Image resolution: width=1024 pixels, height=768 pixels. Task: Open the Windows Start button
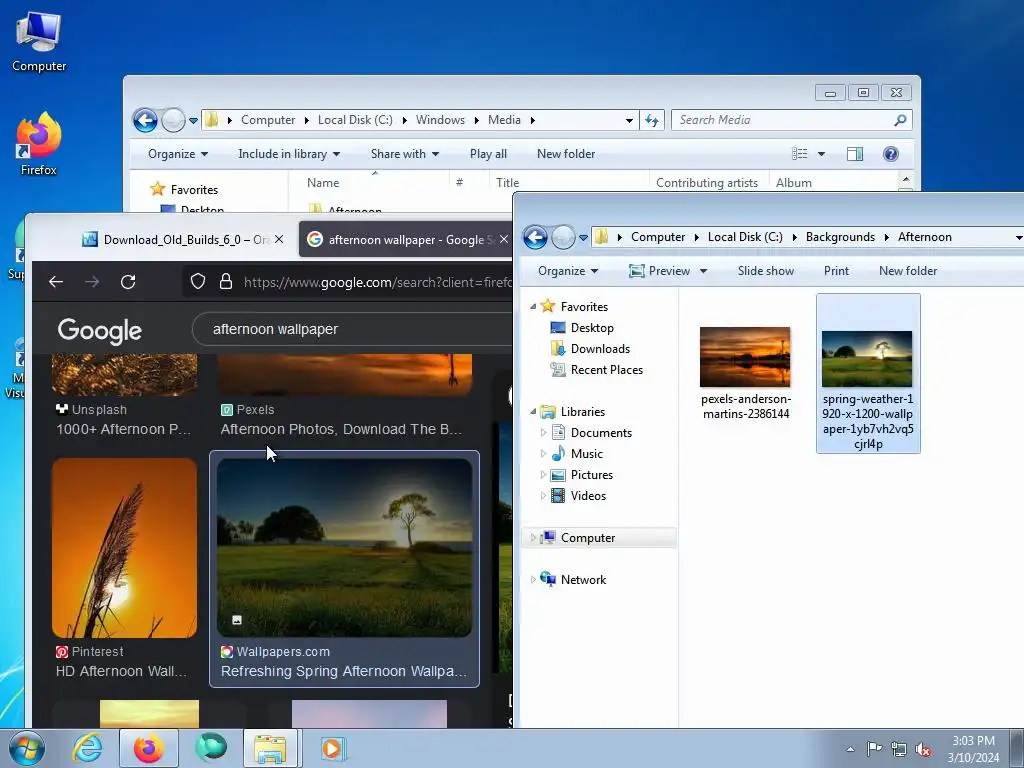coord(27,748)
